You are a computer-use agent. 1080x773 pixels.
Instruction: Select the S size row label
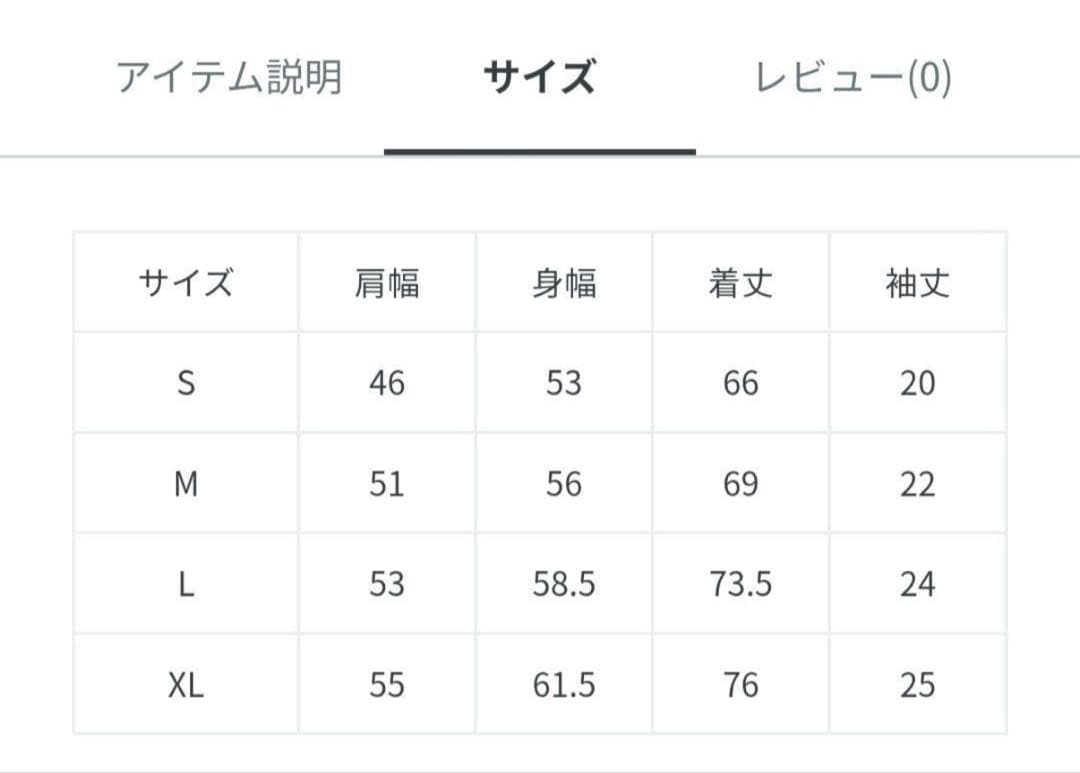click(186, 383)
